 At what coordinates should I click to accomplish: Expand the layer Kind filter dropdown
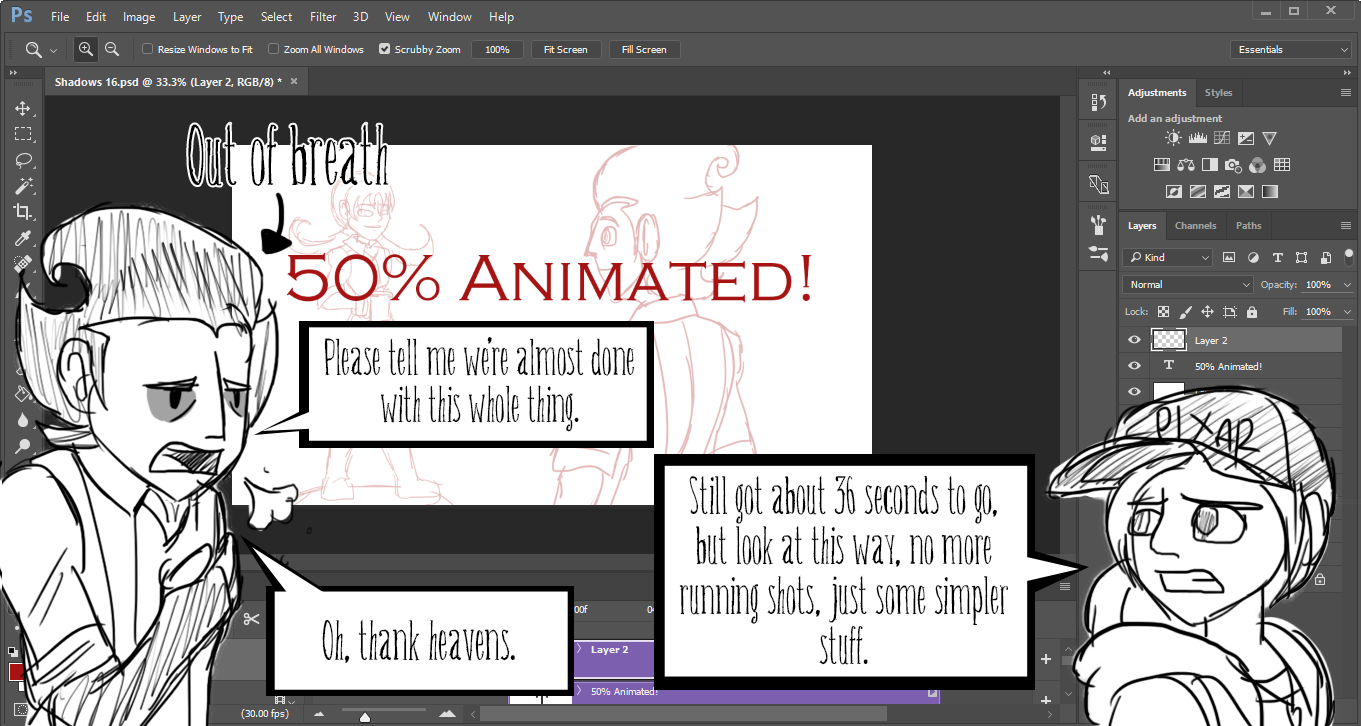click(1167, 257)
